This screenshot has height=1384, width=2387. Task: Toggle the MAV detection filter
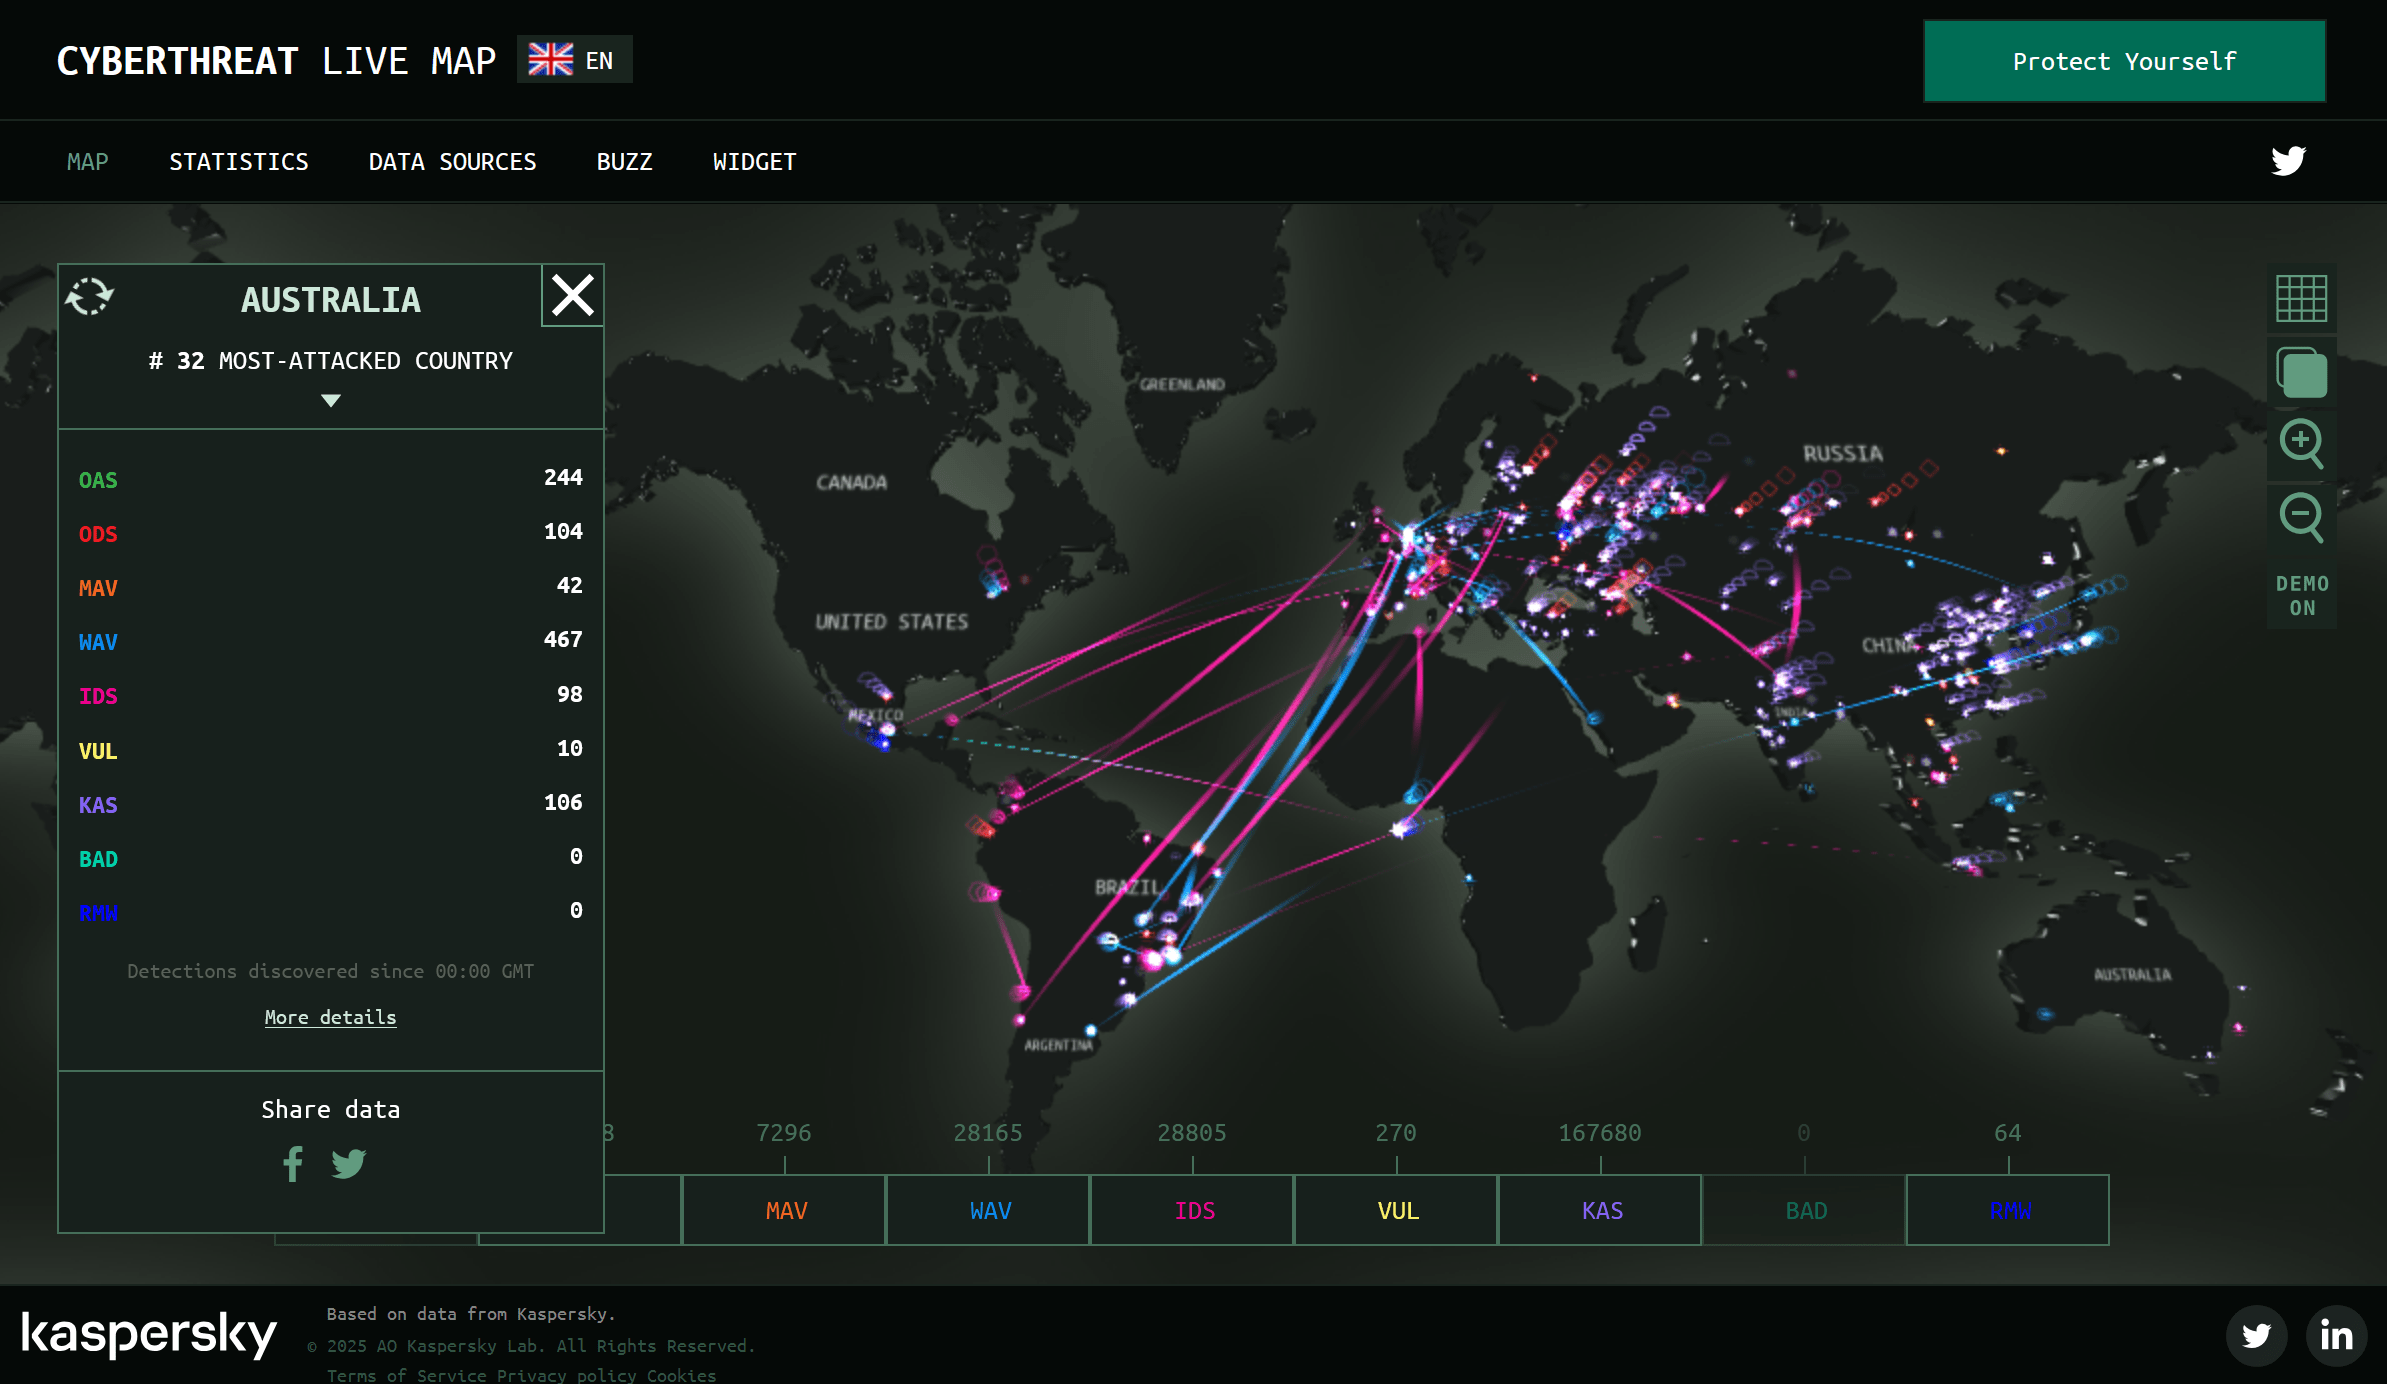pos(784,1210)
